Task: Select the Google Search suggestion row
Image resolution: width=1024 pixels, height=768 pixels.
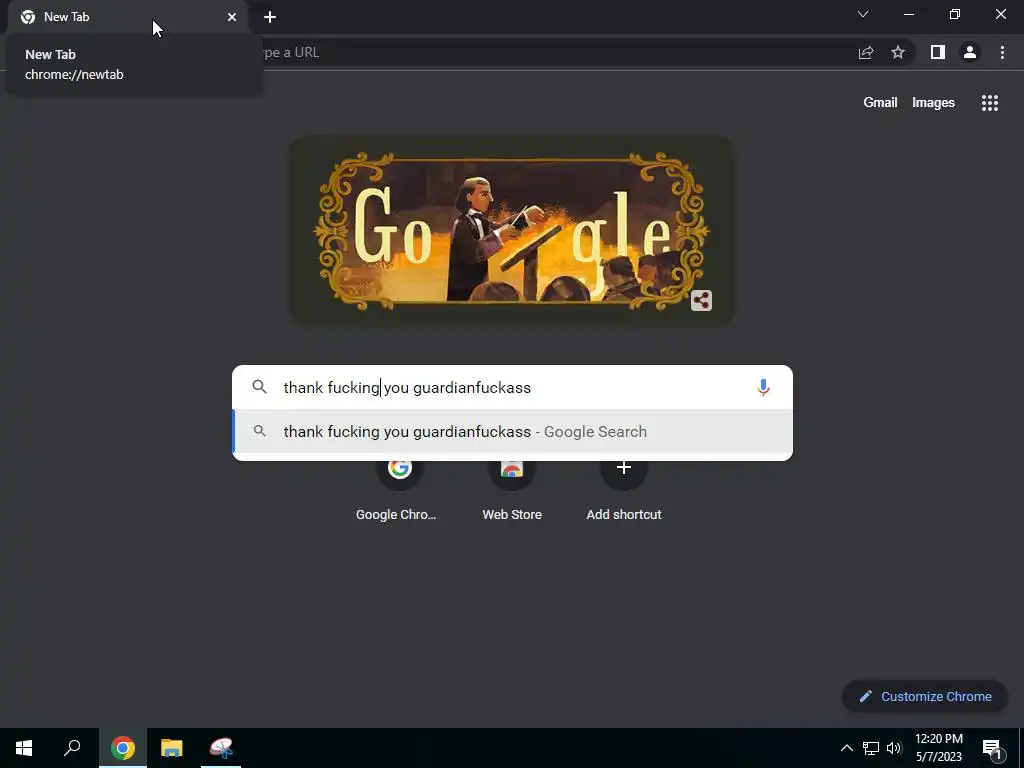Action: point(513,432)
